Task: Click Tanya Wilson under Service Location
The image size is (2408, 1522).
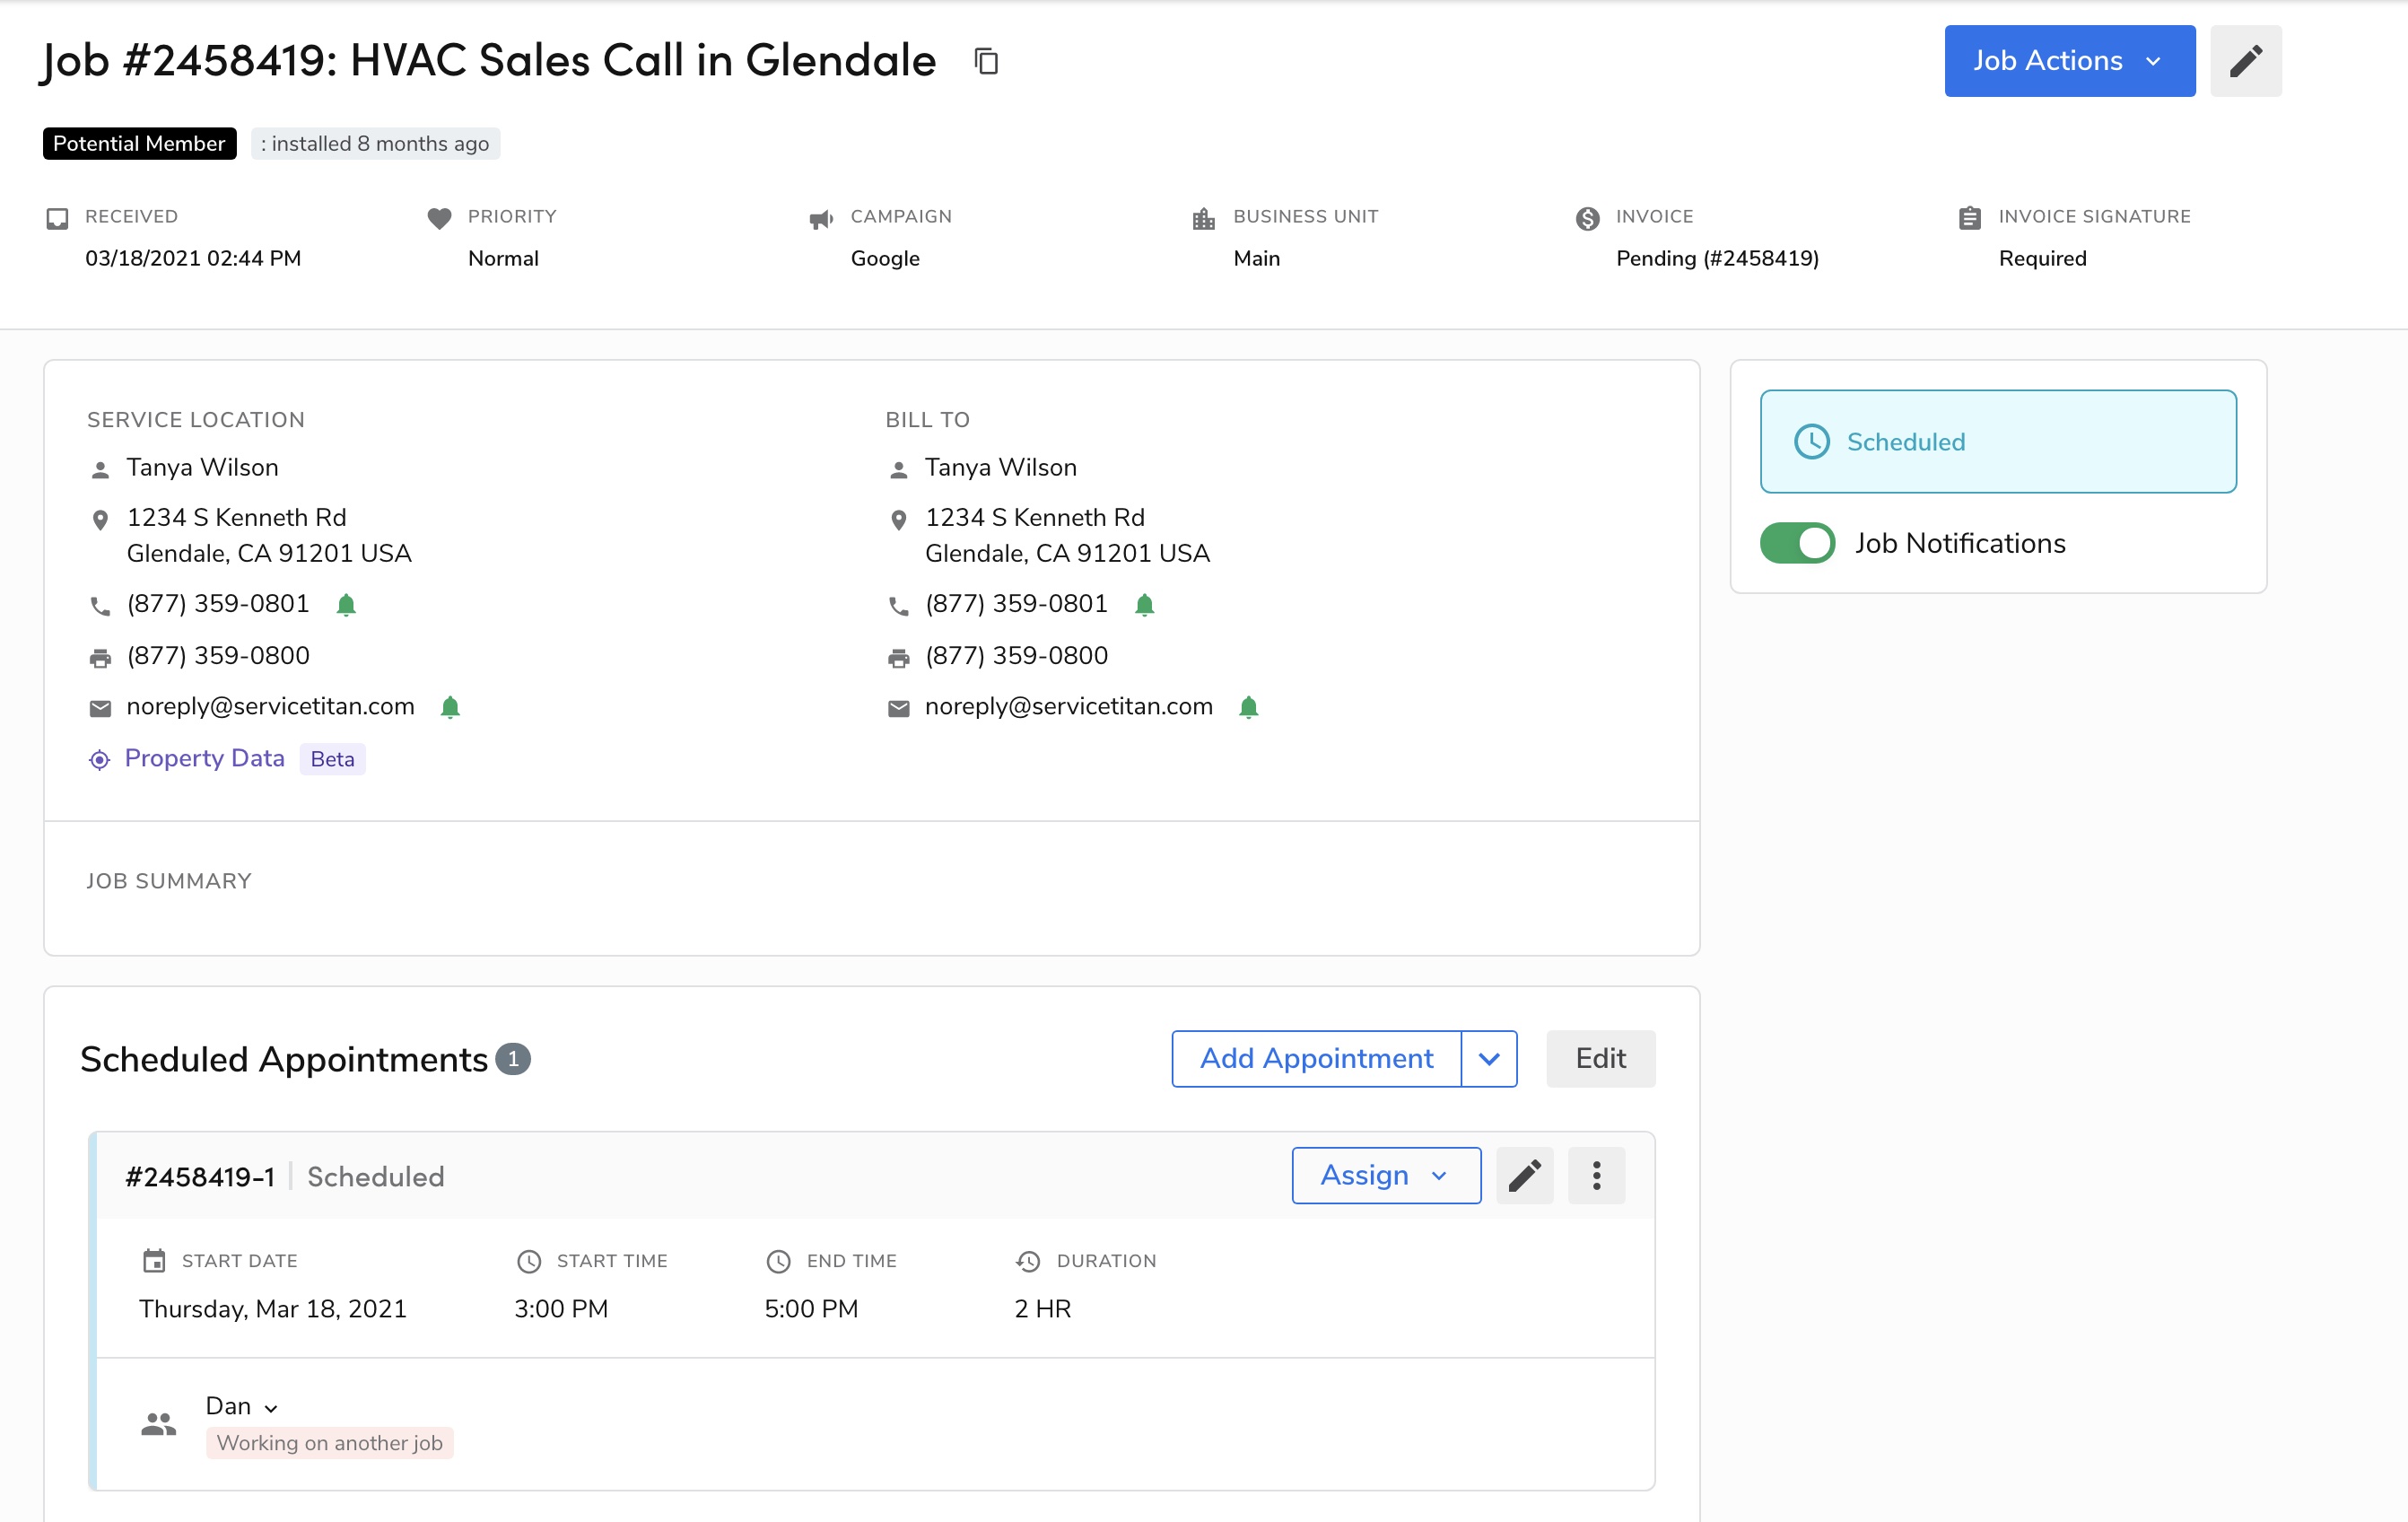Action: 202,467
